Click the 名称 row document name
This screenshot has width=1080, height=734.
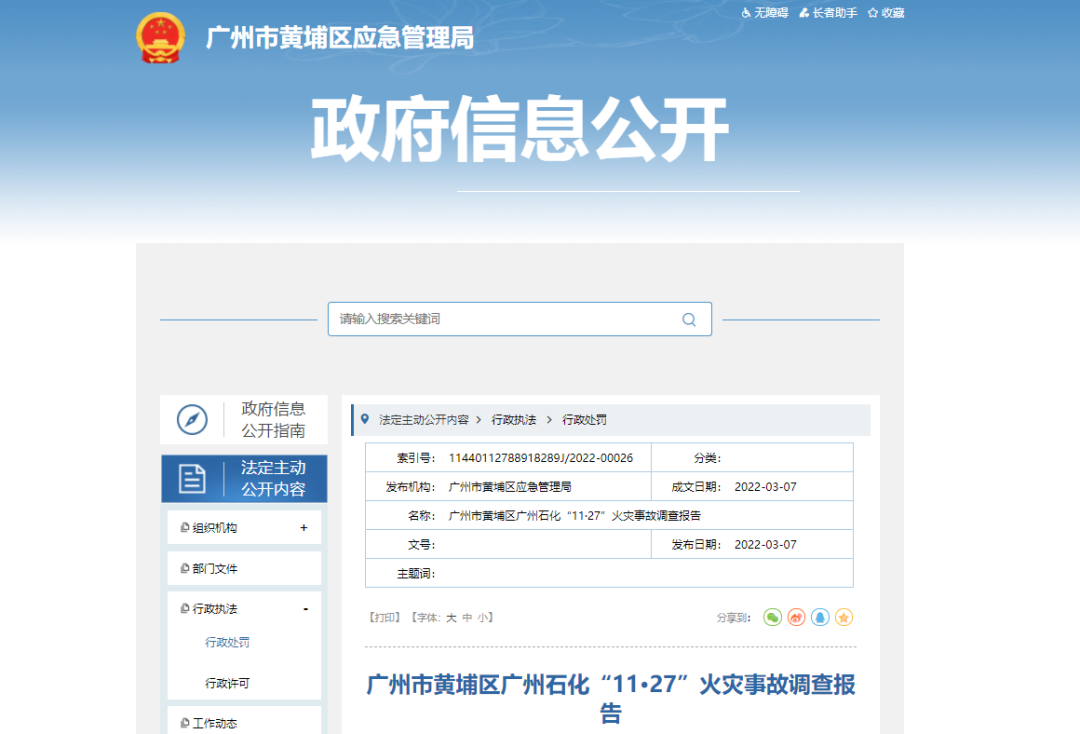tap(574, 516)
